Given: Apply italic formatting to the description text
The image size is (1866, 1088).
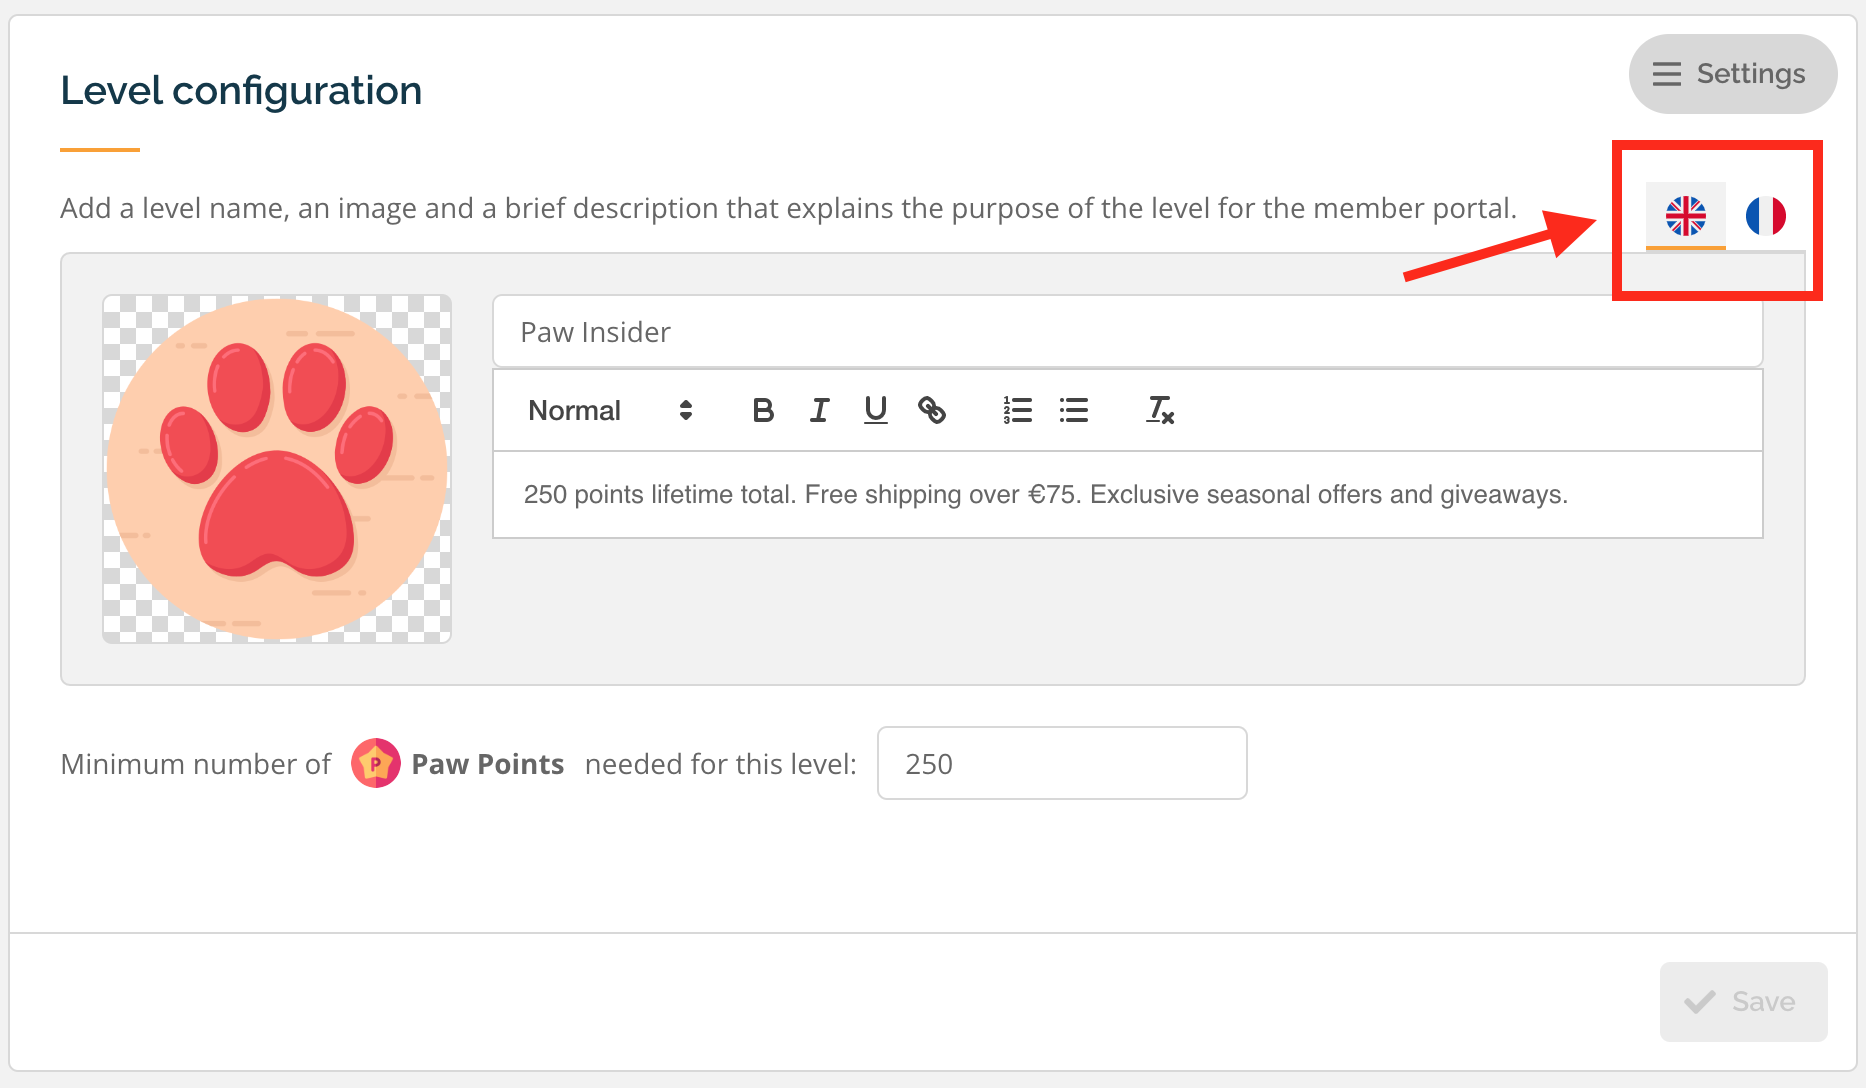Looking at the screenshot, I should [819, 410].
